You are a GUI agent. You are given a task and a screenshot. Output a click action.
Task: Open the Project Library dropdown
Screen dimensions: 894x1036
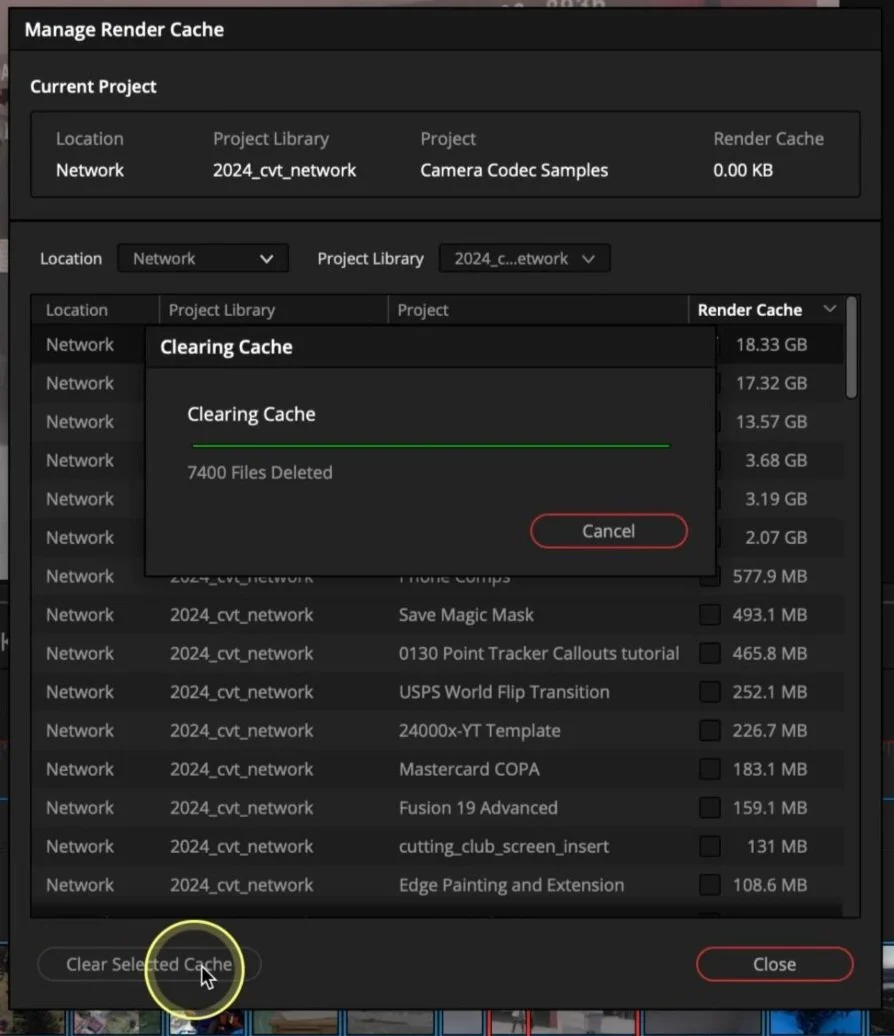524,258
